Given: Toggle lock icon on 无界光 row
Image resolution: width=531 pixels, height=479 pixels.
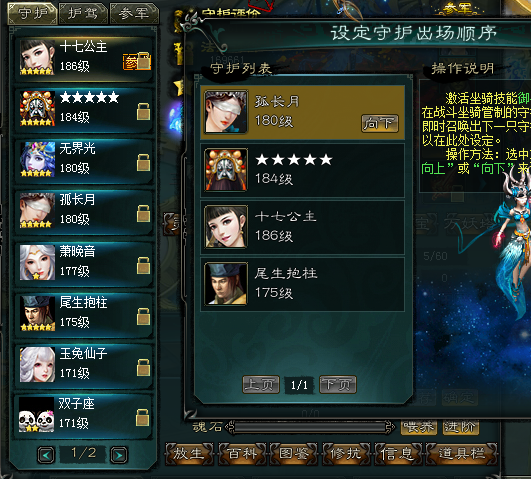Looking at the screenshot, I should (143, 163).
